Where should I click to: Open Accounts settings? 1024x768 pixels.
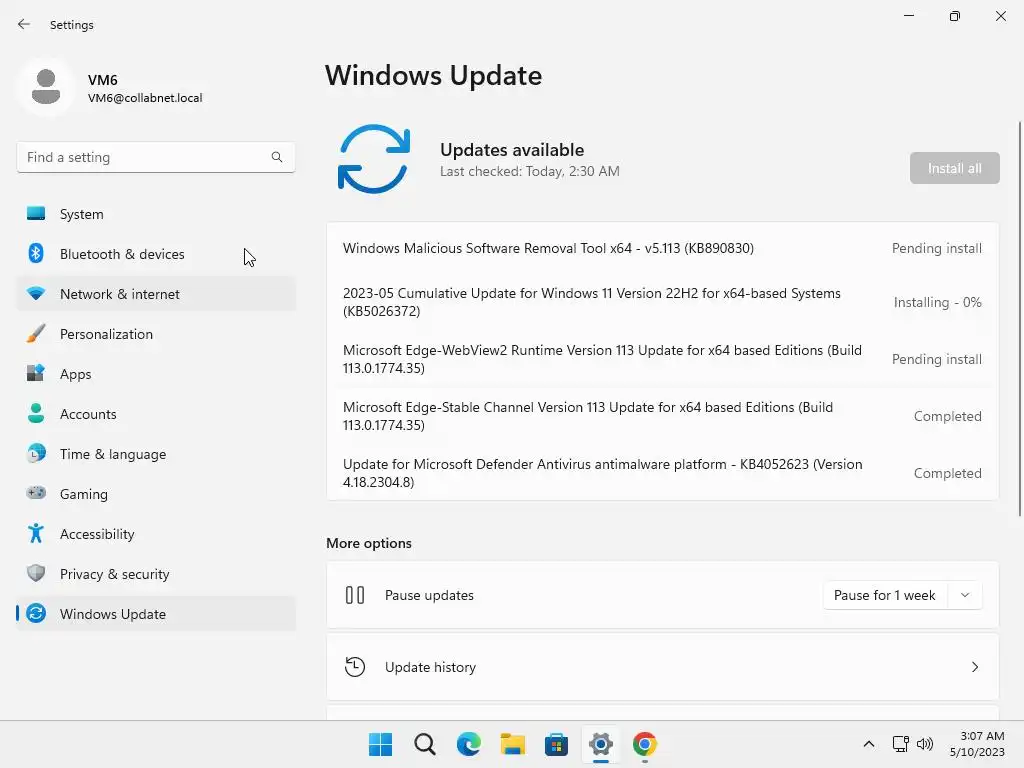pos(156,413)
